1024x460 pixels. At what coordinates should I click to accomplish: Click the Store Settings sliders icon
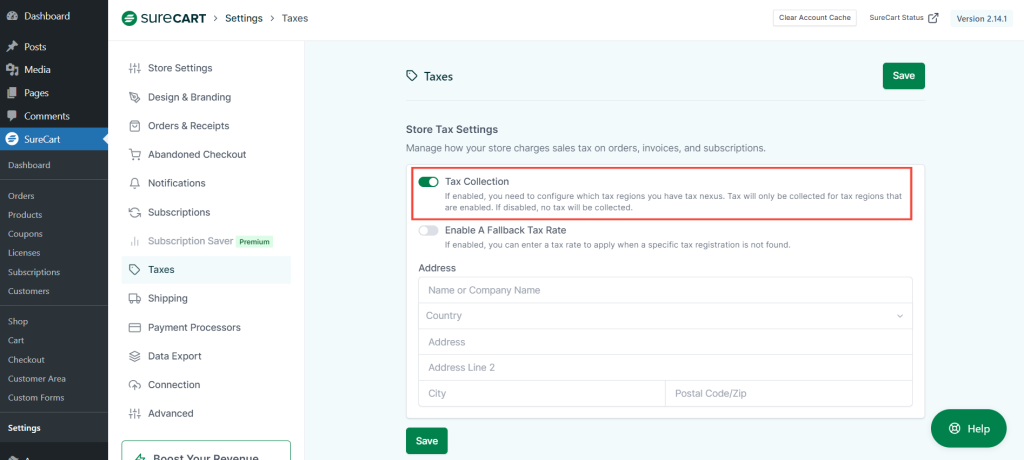point(135,68)
